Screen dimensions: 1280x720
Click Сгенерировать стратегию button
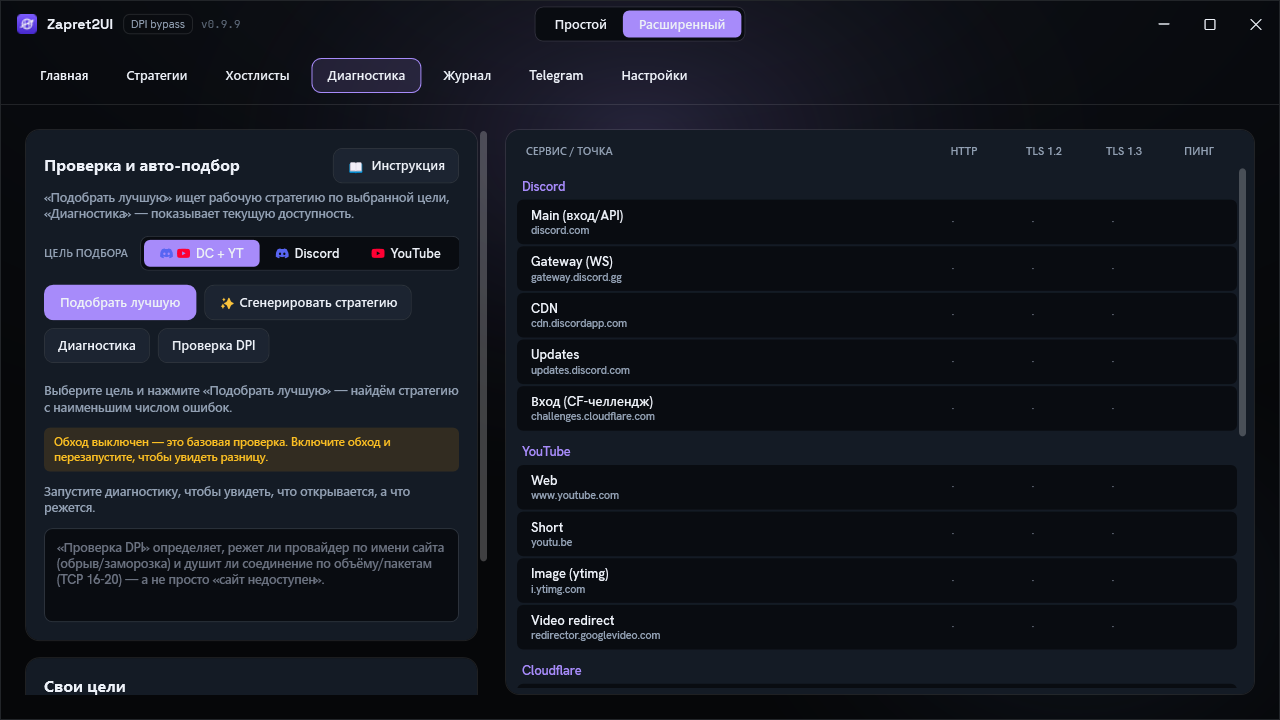coord(308,302)
